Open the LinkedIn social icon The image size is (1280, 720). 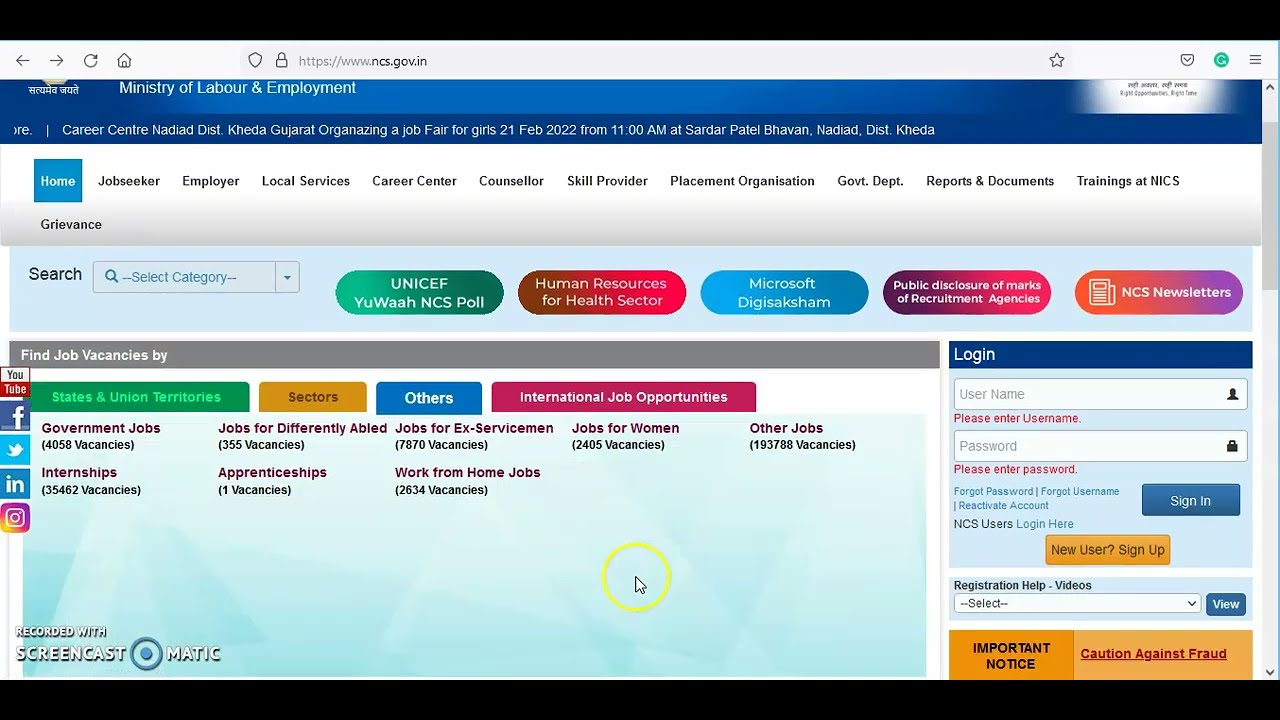tap(15, 485)
